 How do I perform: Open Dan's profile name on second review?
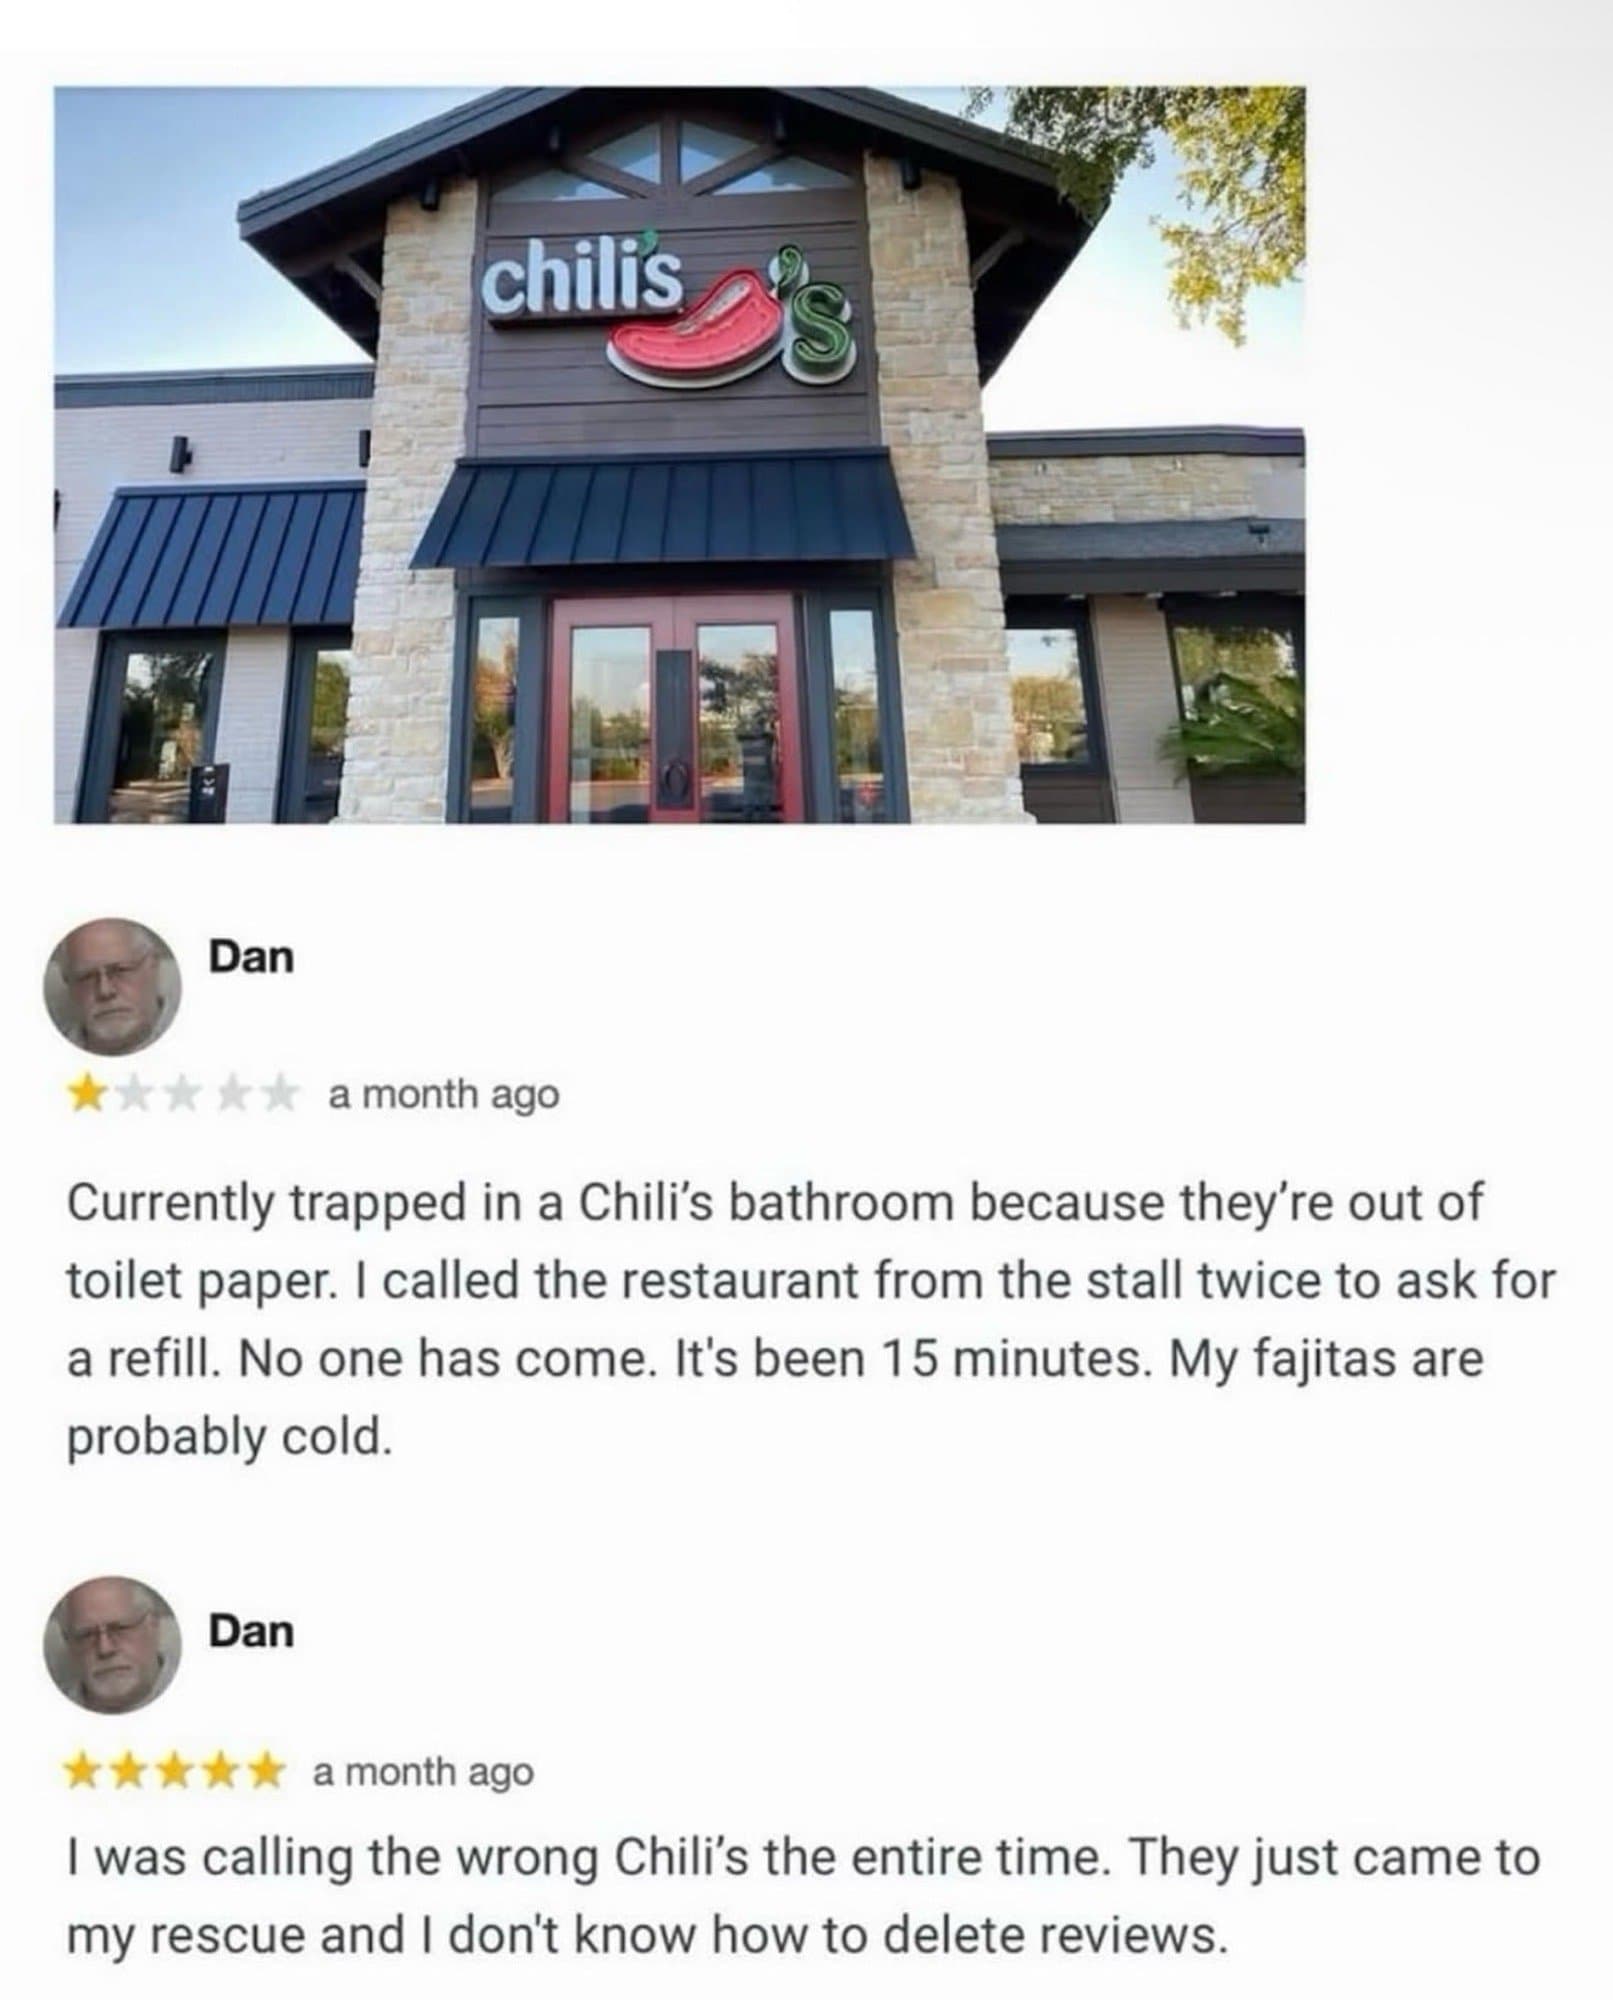(x=251, y=1631)
